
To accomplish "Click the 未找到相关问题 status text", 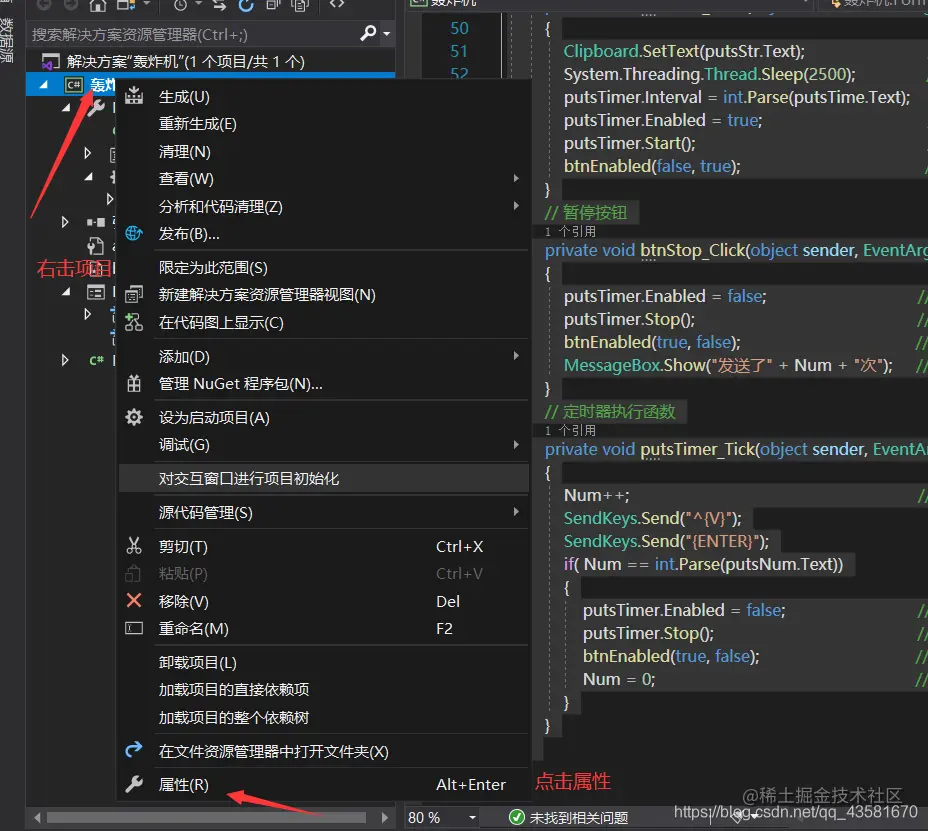I will click(x=579, y=818).
